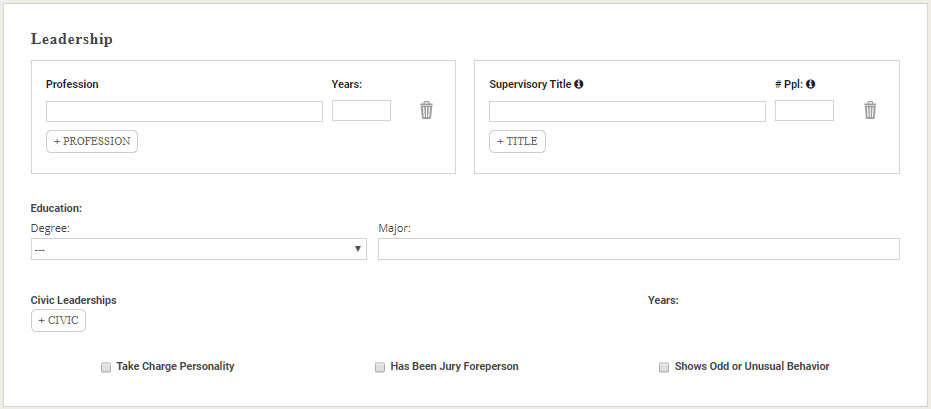Click the info icon beside # Ppl

click(811, 84)
